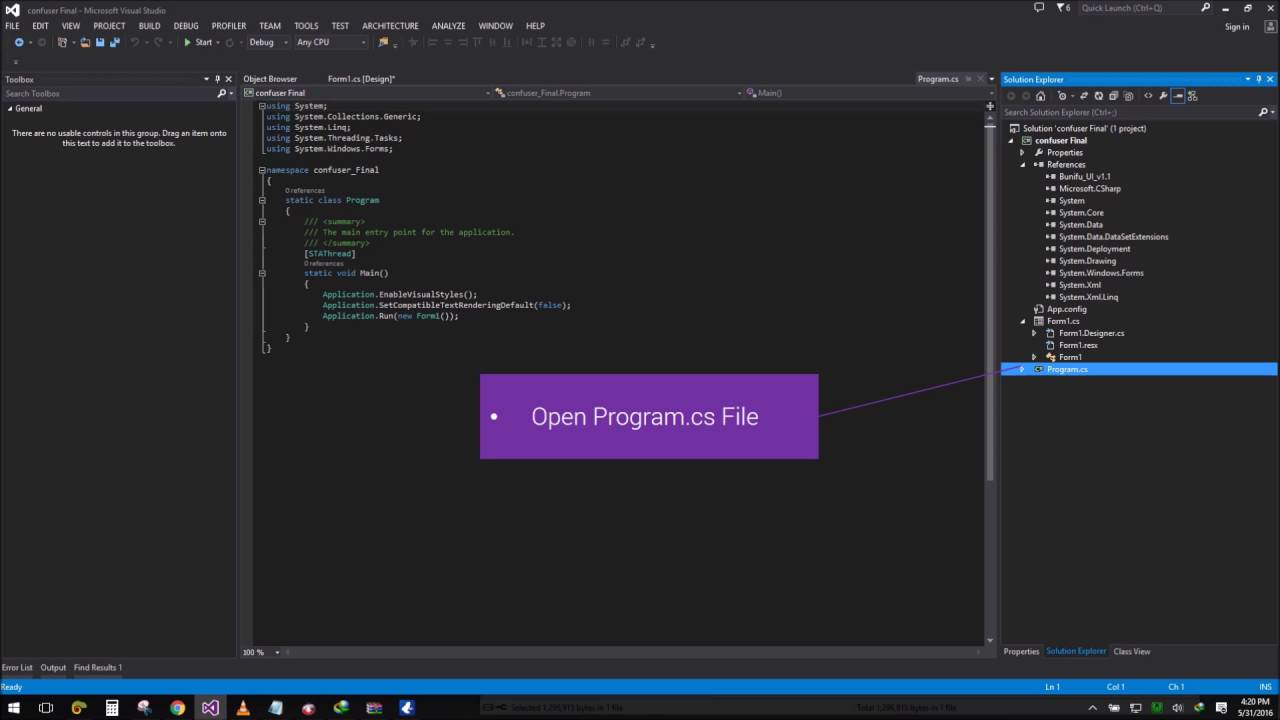Screen dimensions: 1280x720
Task: Click the Collapse All icon in Solution Explorer
Action: coord(1113,96)
